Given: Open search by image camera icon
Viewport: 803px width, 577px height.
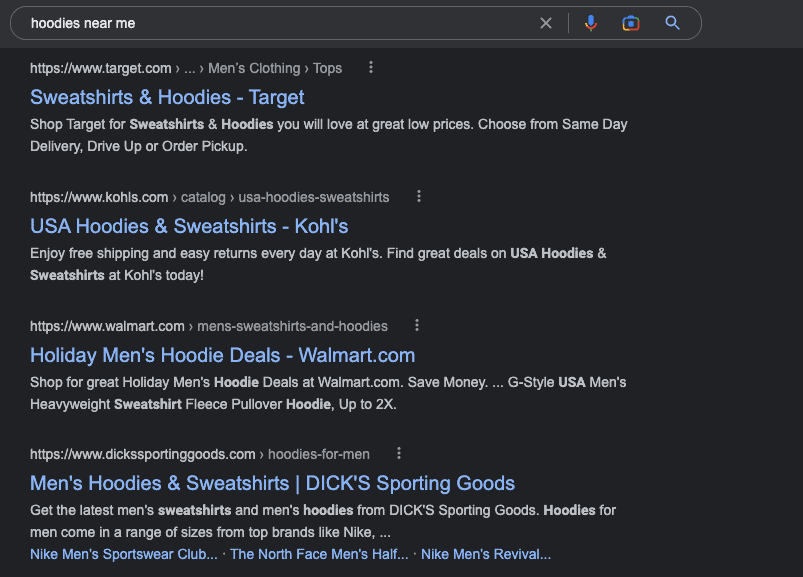Looking at the screenshot, I should (x=631, y=23).
